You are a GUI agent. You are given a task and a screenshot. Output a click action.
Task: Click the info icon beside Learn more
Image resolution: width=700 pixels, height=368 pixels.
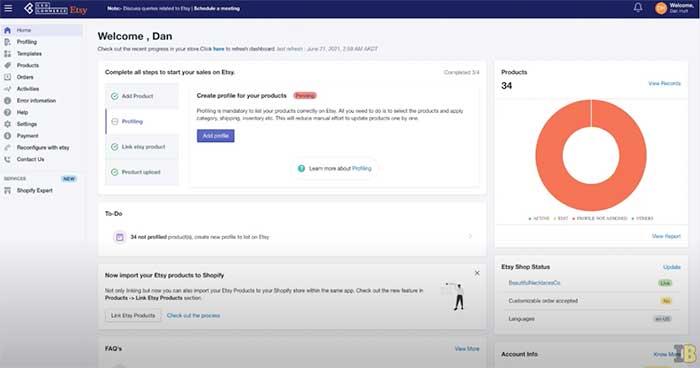pos(301,168)
